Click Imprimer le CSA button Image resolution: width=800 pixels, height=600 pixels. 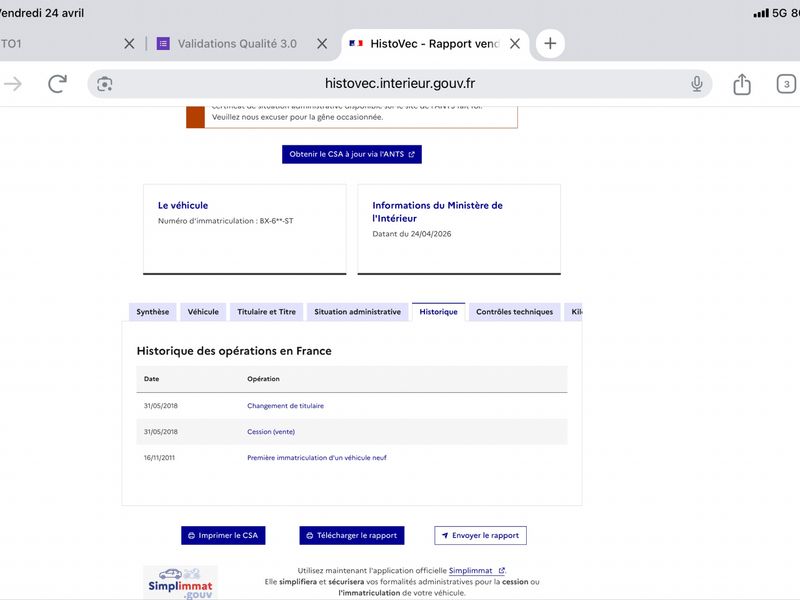click(x=223, y=535)
